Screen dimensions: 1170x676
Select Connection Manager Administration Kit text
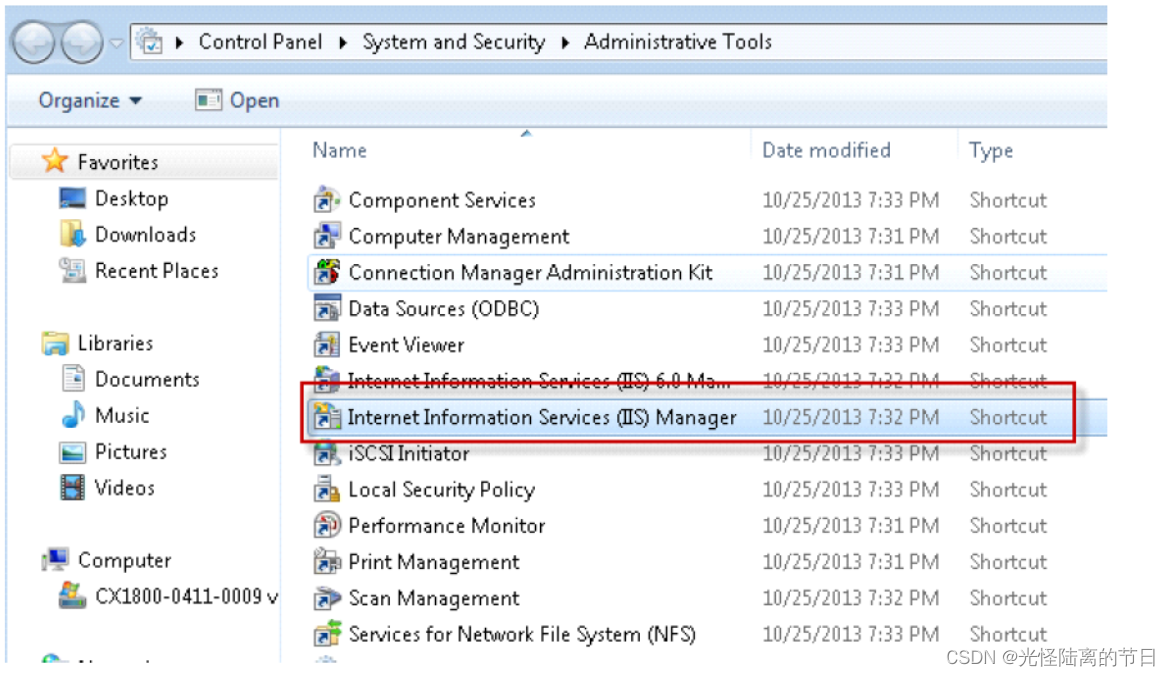tap(531, 272)
